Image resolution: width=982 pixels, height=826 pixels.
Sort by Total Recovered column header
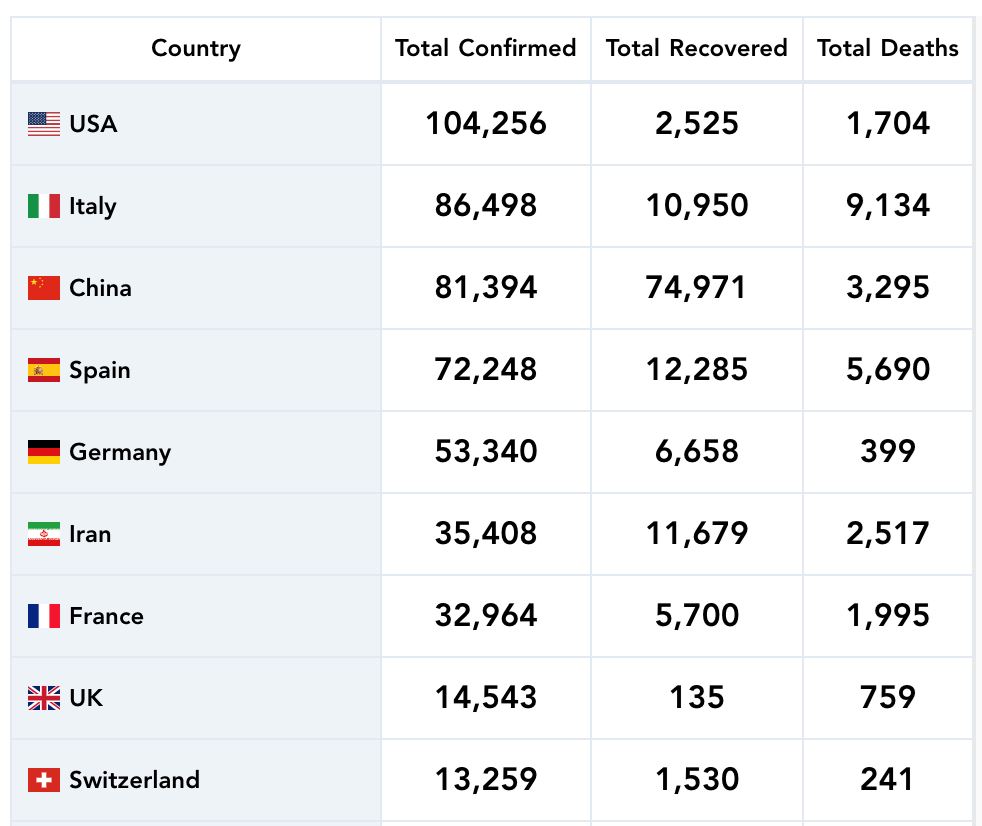point(697,48)
